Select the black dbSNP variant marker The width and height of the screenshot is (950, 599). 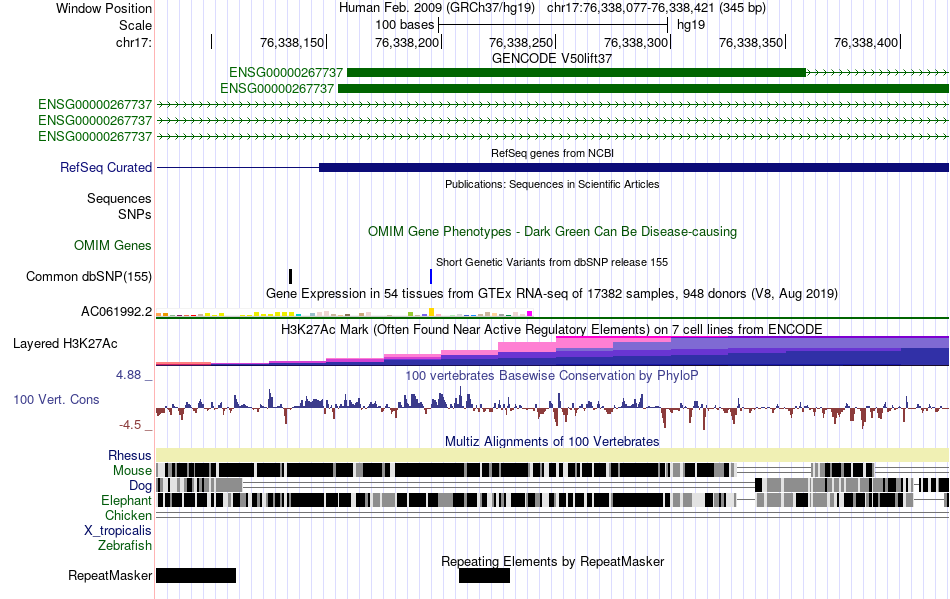pos(291,276)
